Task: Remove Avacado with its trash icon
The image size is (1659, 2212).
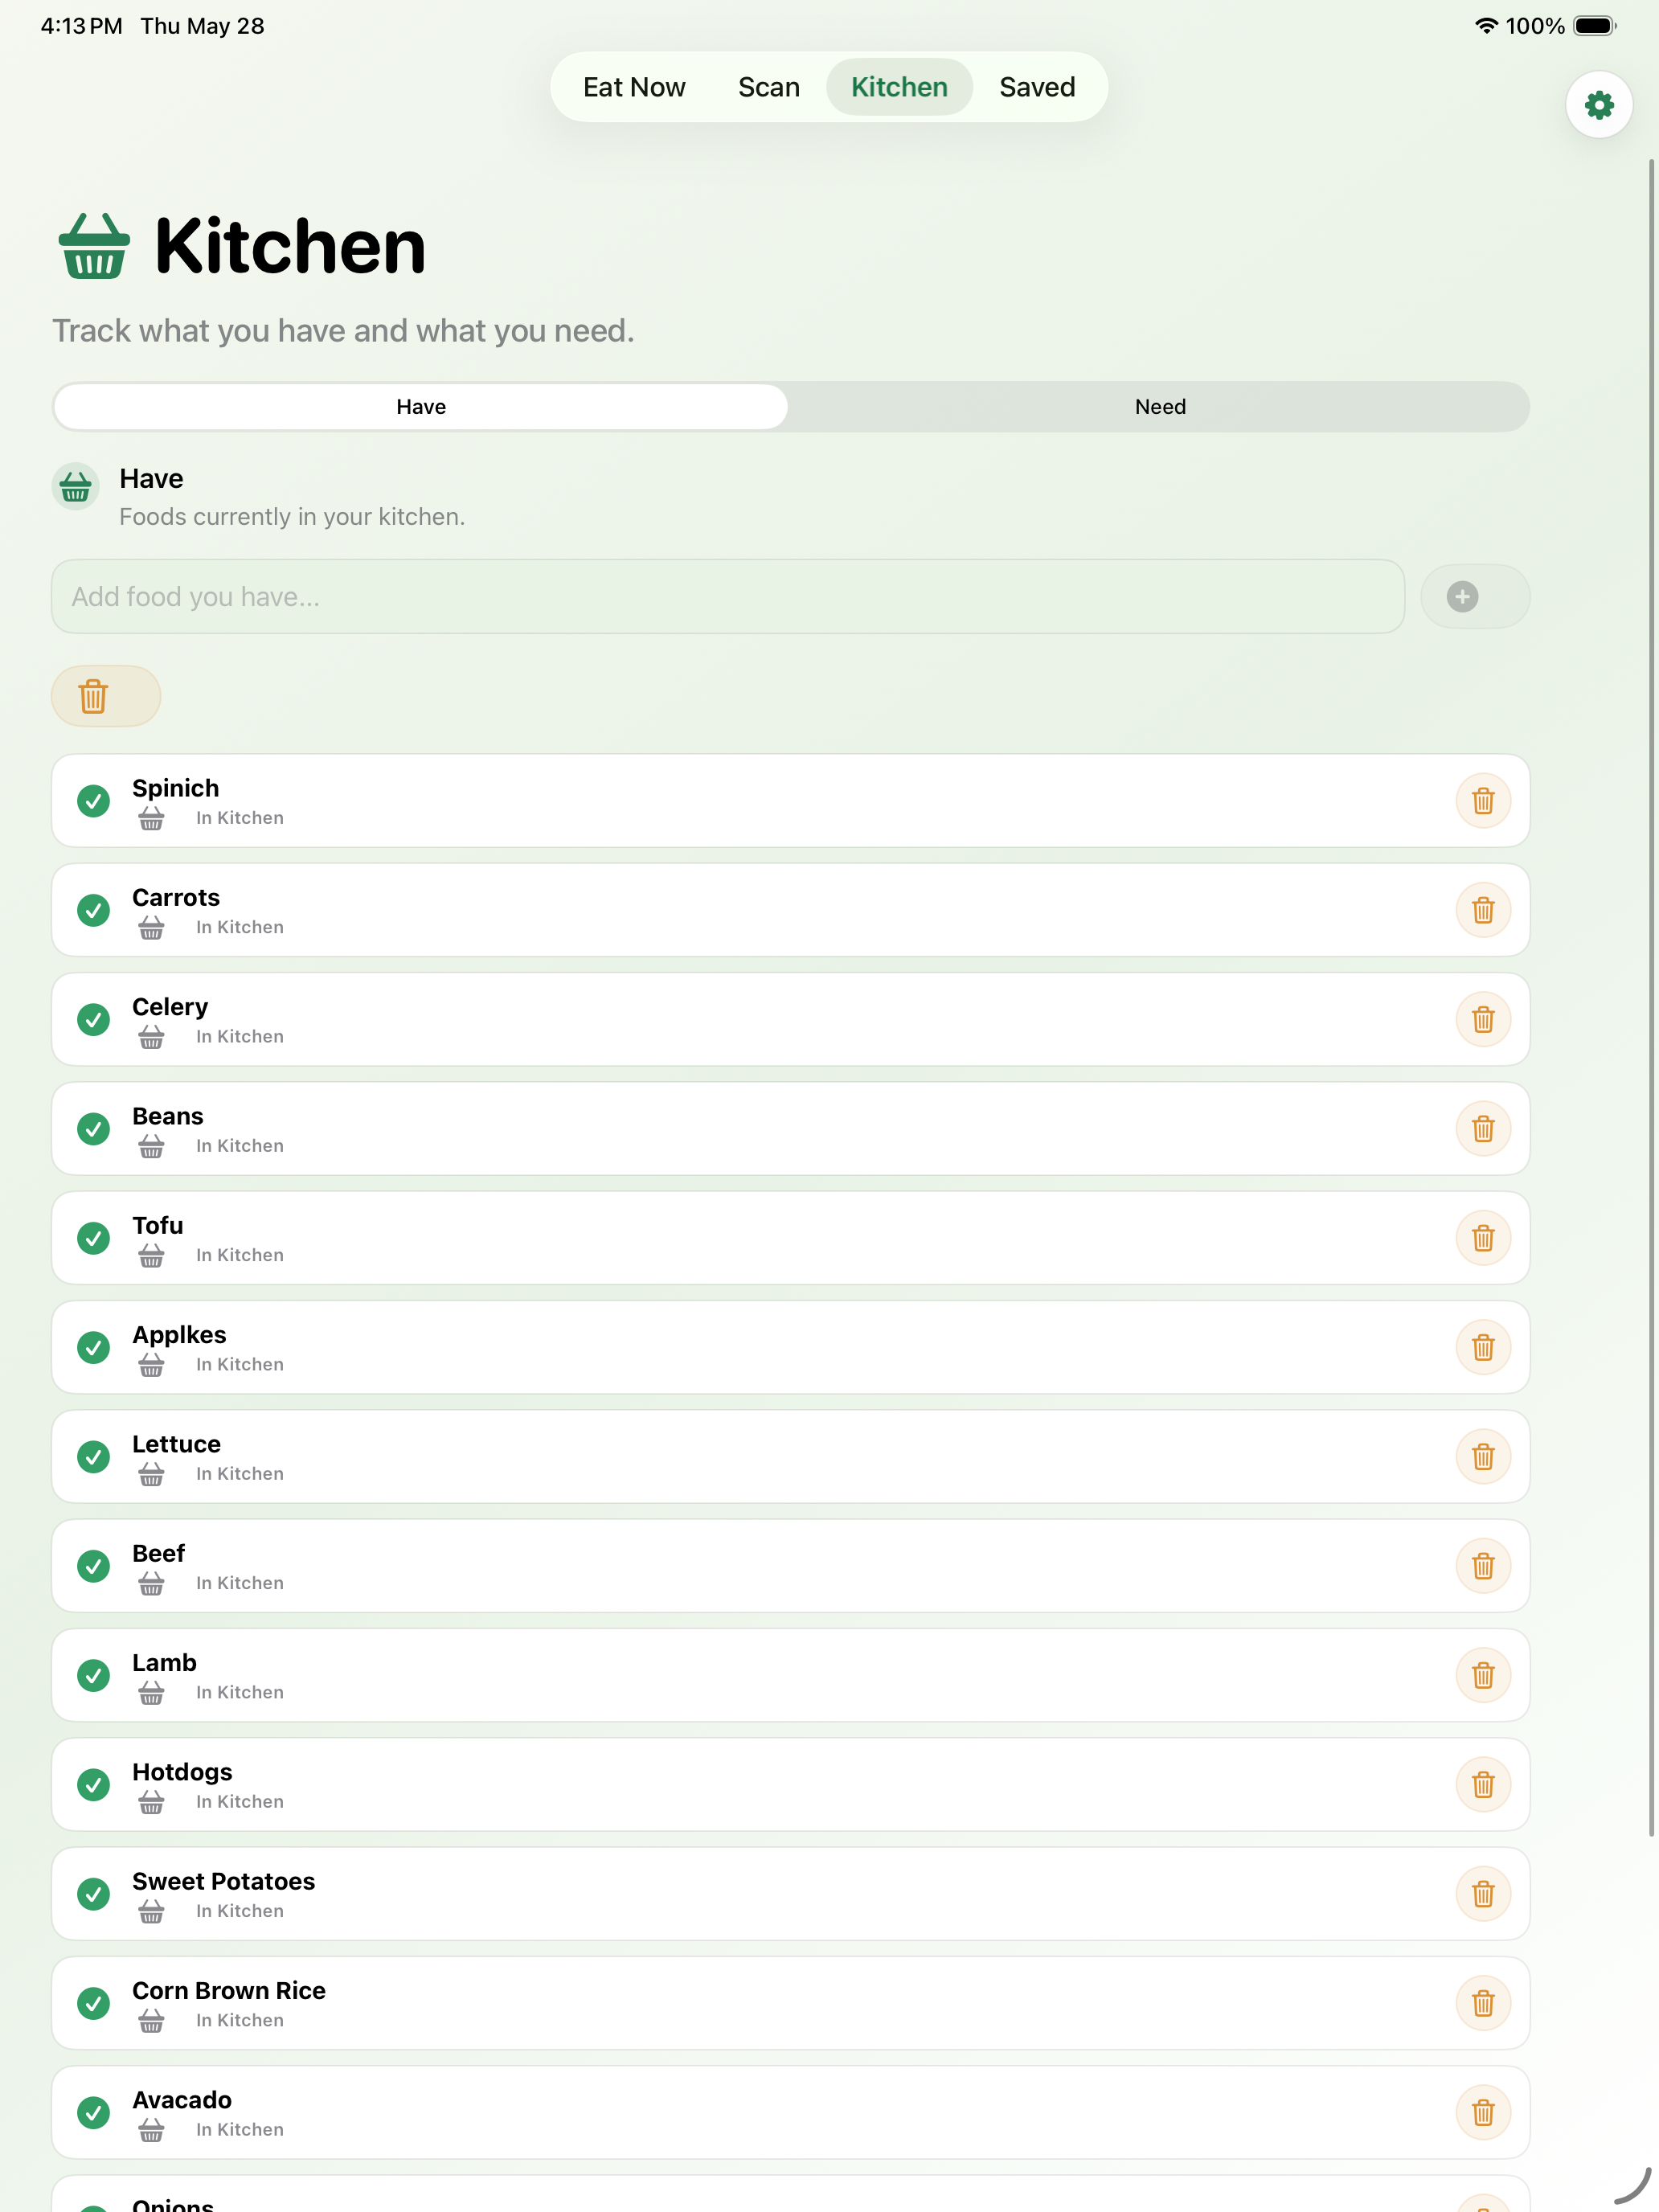Action: [x=1482, y=2113]
